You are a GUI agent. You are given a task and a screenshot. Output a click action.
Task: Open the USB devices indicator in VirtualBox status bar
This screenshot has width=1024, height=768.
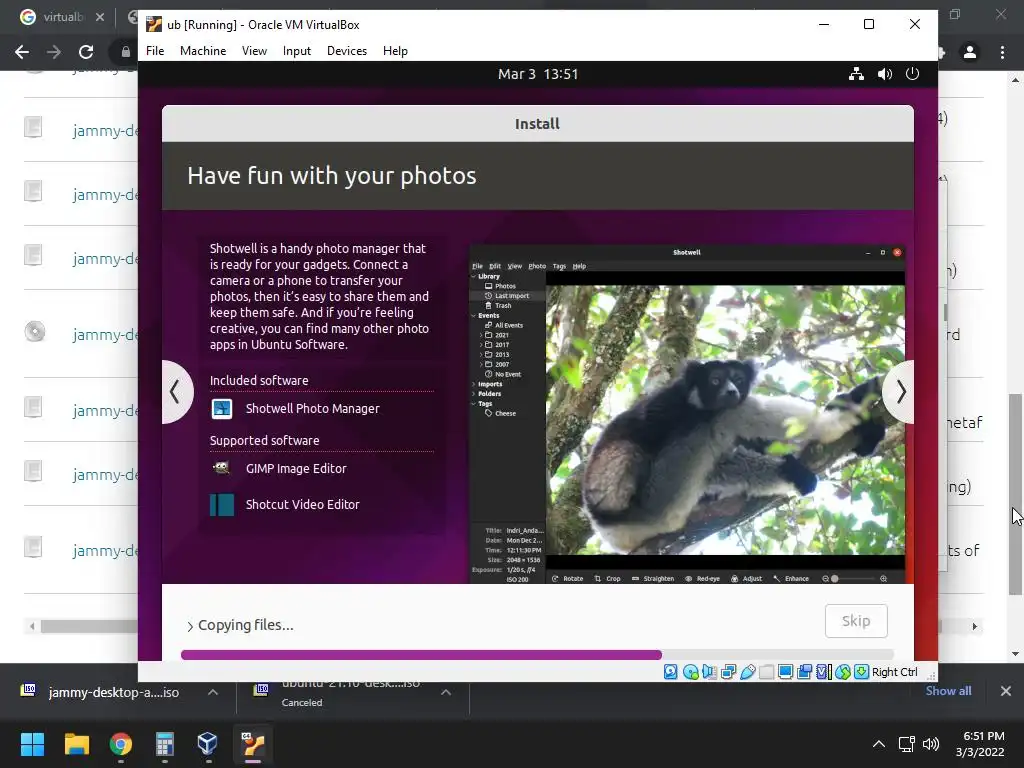(748, 672)
